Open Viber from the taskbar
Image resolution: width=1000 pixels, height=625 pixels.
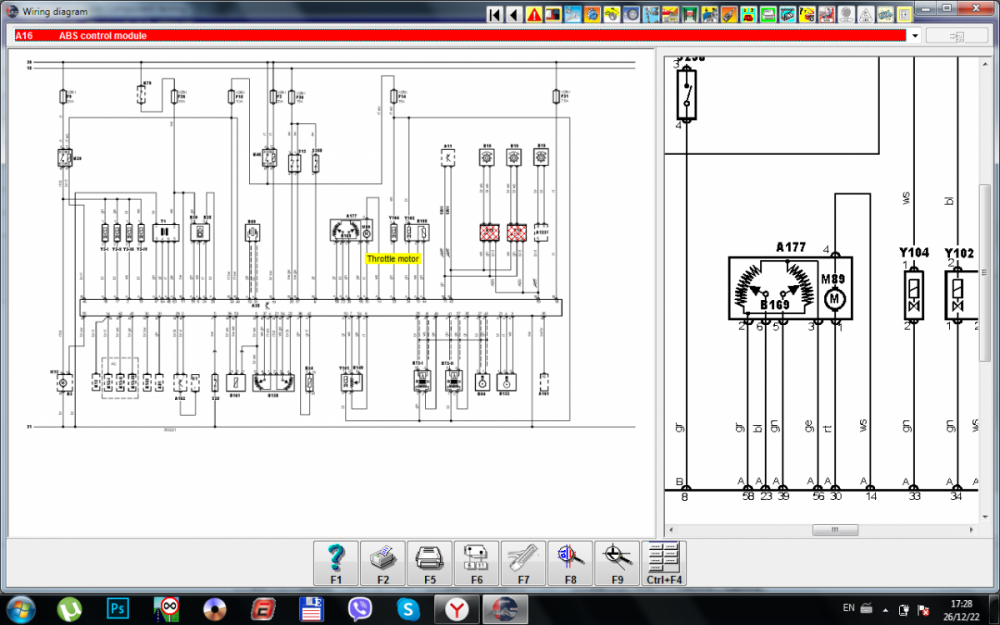click(360, 608)
